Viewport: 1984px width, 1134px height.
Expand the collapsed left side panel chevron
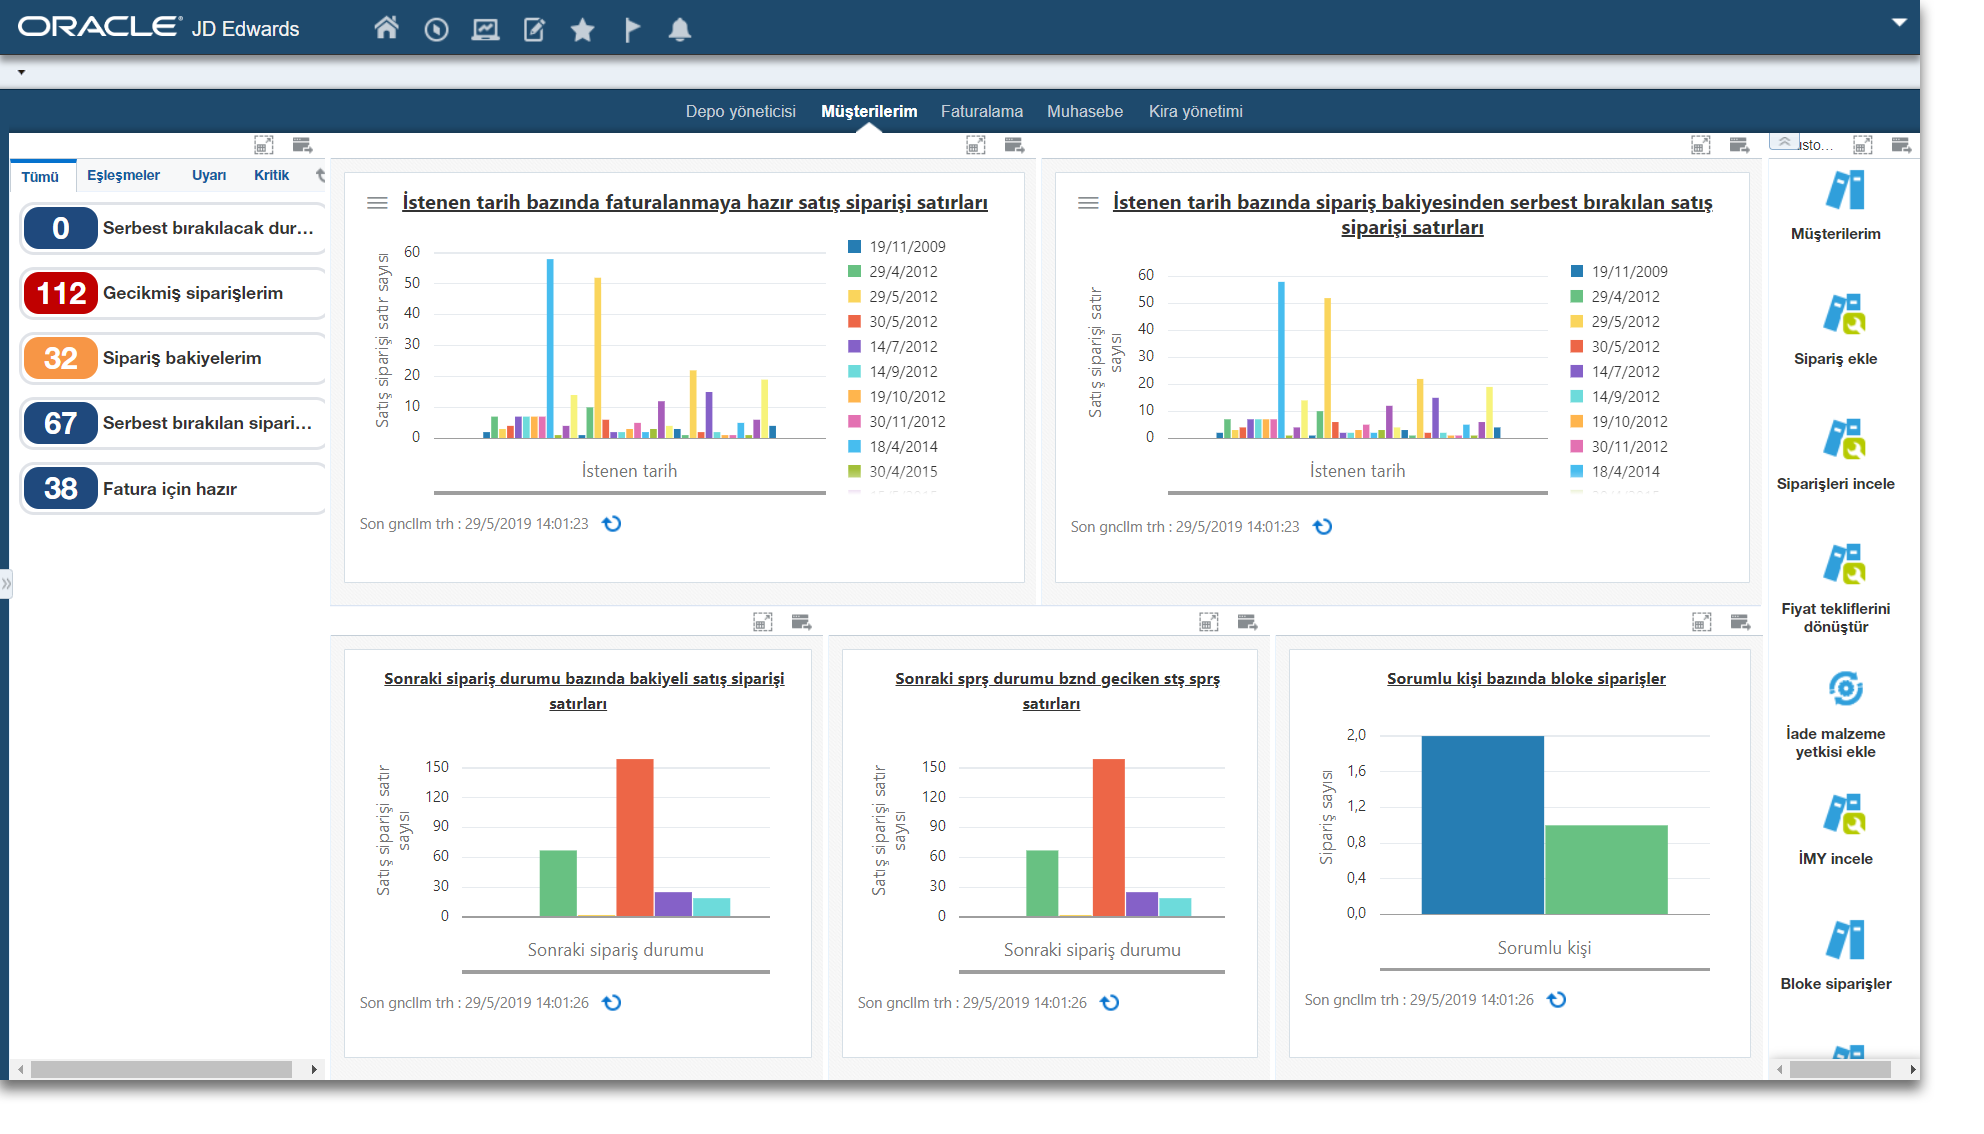coord(6,583)
